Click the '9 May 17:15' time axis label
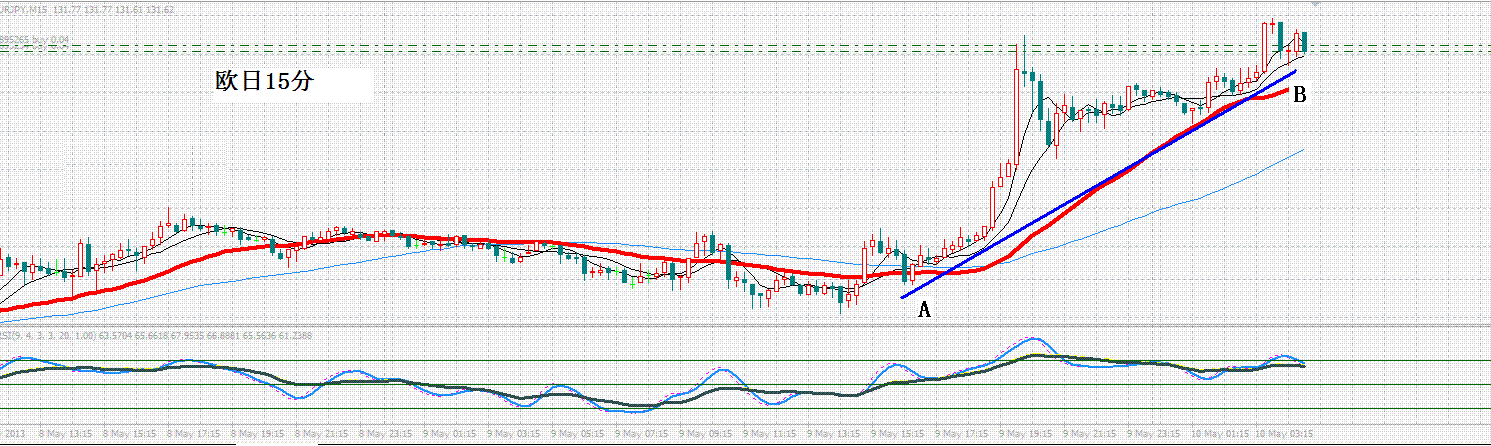The height and width of the screenshot is (446, 1491). coord(961,434)
